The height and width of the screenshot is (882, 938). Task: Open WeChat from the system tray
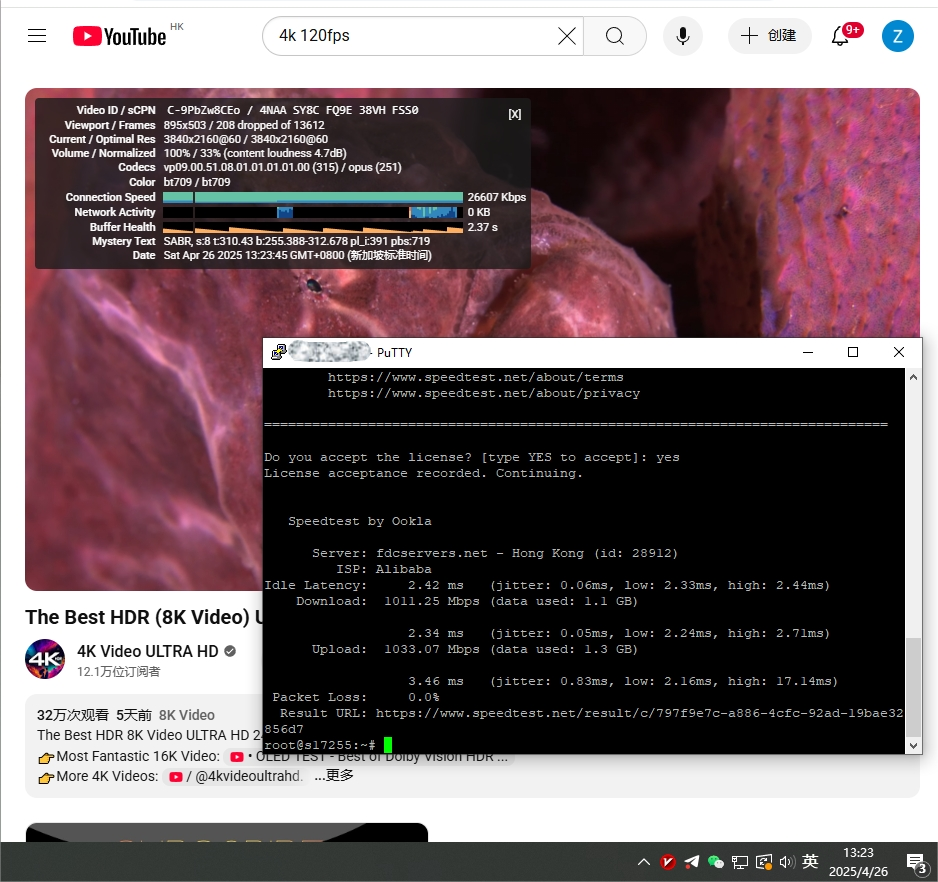(x=715, y=862)
